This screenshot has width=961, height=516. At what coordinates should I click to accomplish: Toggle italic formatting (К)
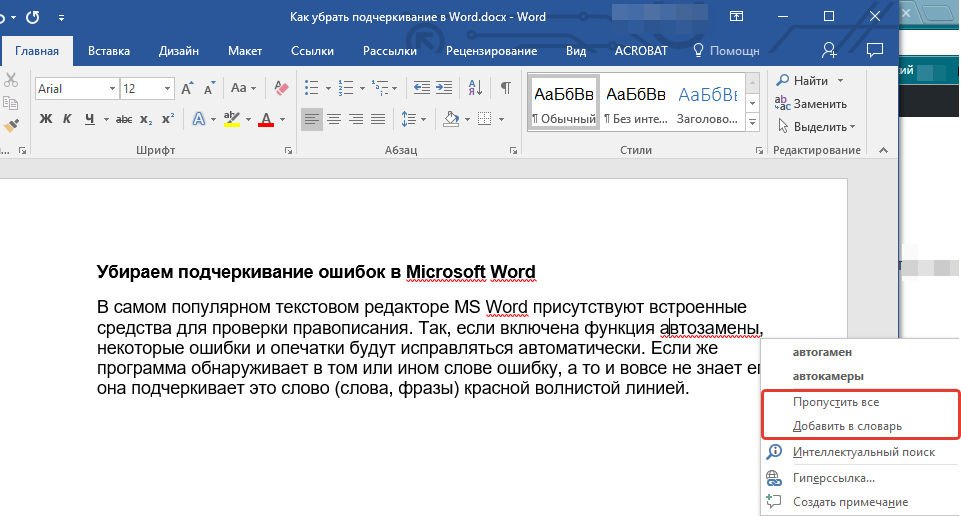tap(67, 119)
